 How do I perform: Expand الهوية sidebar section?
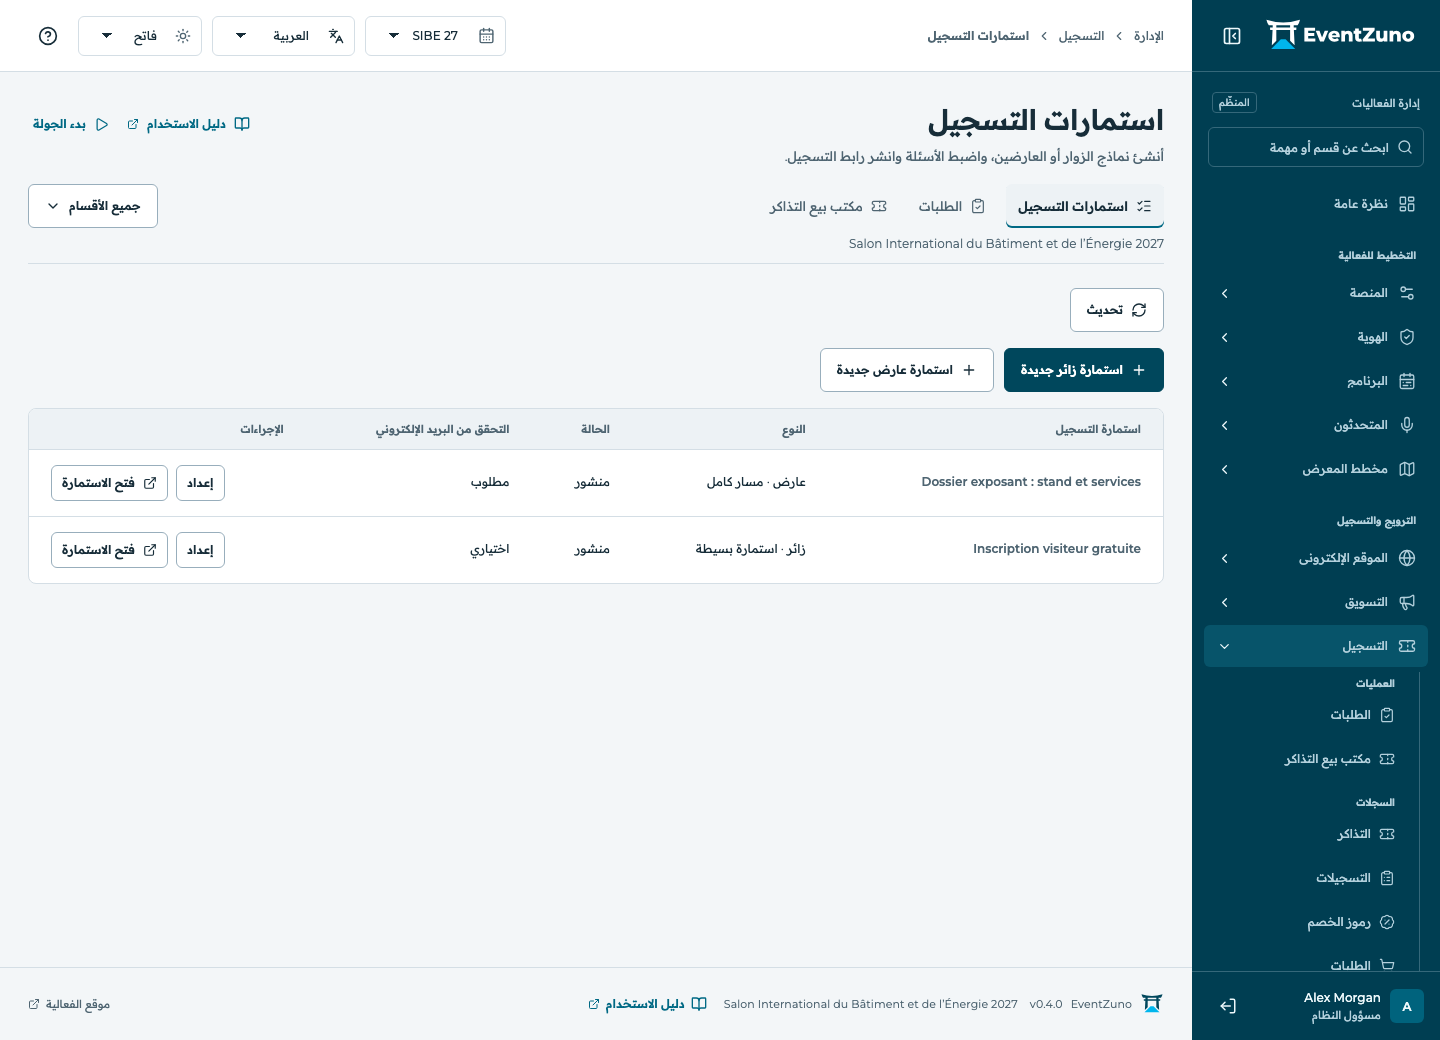(1316, 337)
